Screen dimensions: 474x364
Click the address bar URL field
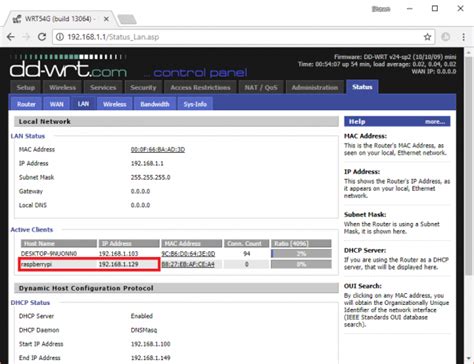pos(243,37)
